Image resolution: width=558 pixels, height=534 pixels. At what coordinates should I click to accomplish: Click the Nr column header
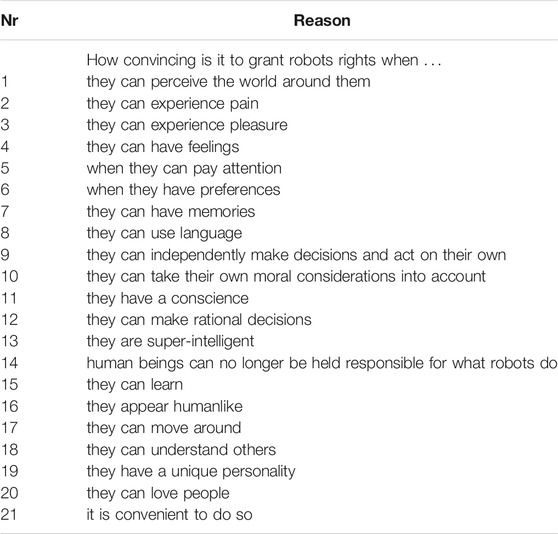pos(10,21)
